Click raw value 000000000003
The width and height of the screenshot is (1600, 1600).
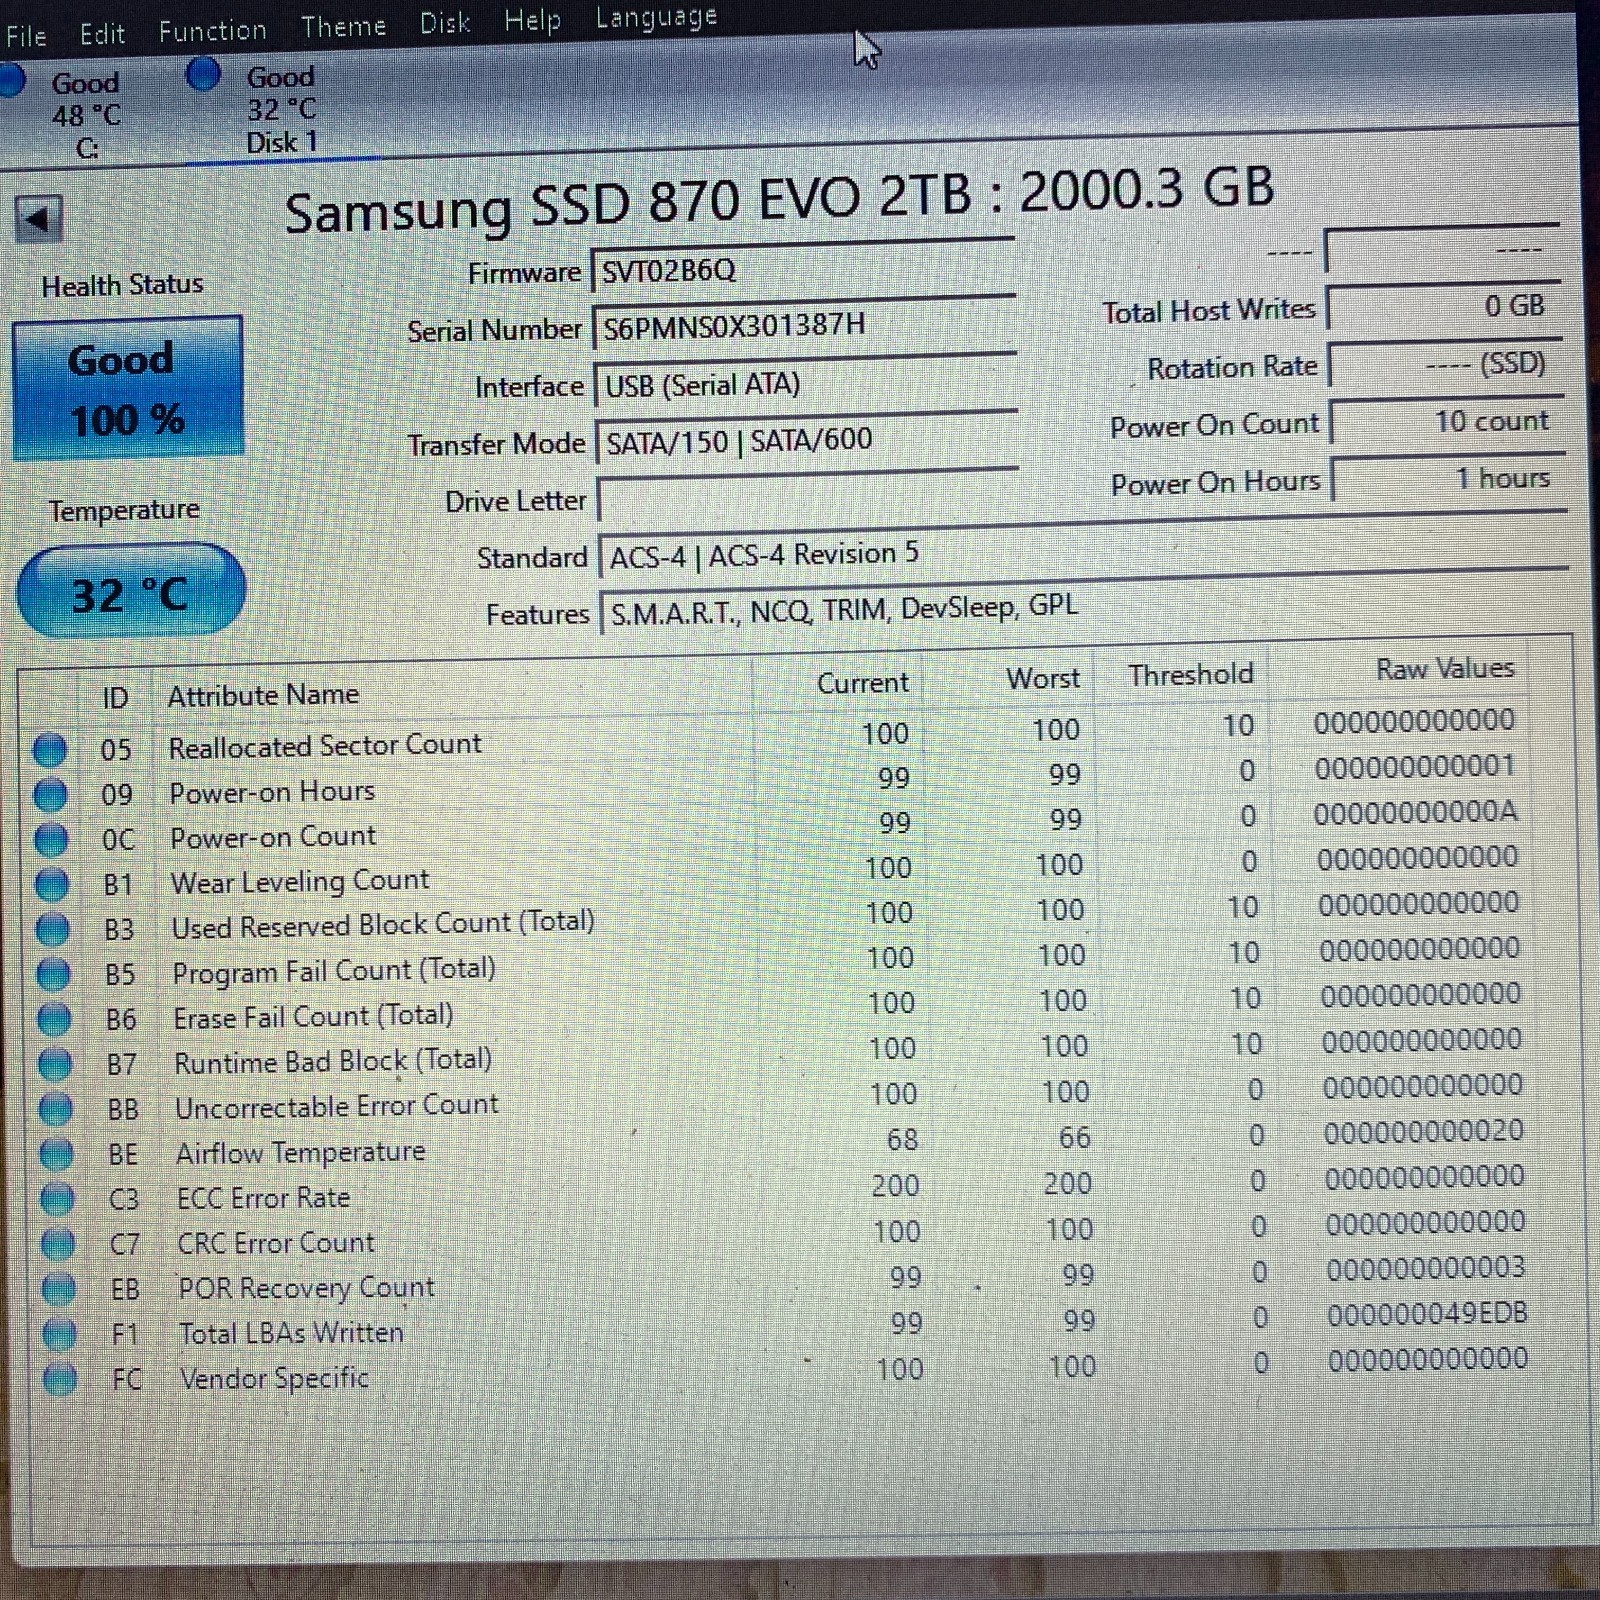point(1426,1268)
